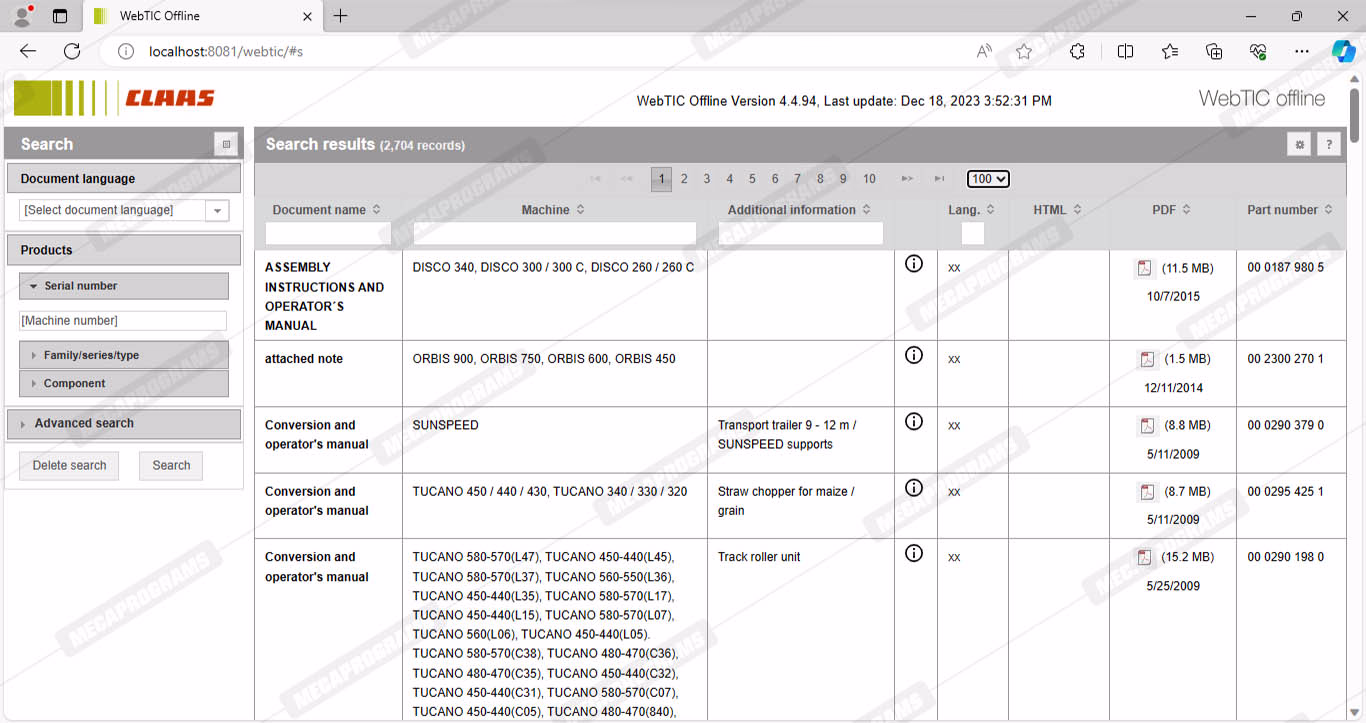Open PDF icon for DISCO 340 manual

(x=1143, y=268)
